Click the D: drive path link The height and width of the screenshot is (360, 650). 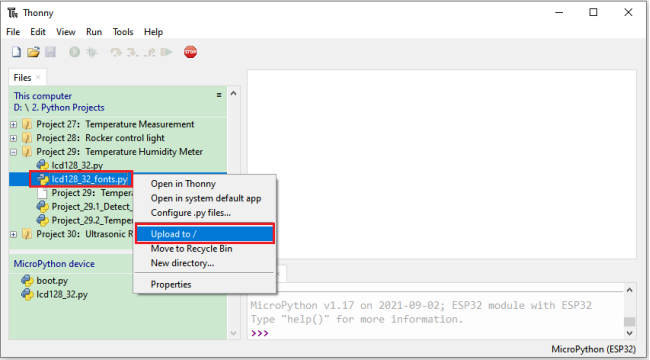[x=17, y=107]
